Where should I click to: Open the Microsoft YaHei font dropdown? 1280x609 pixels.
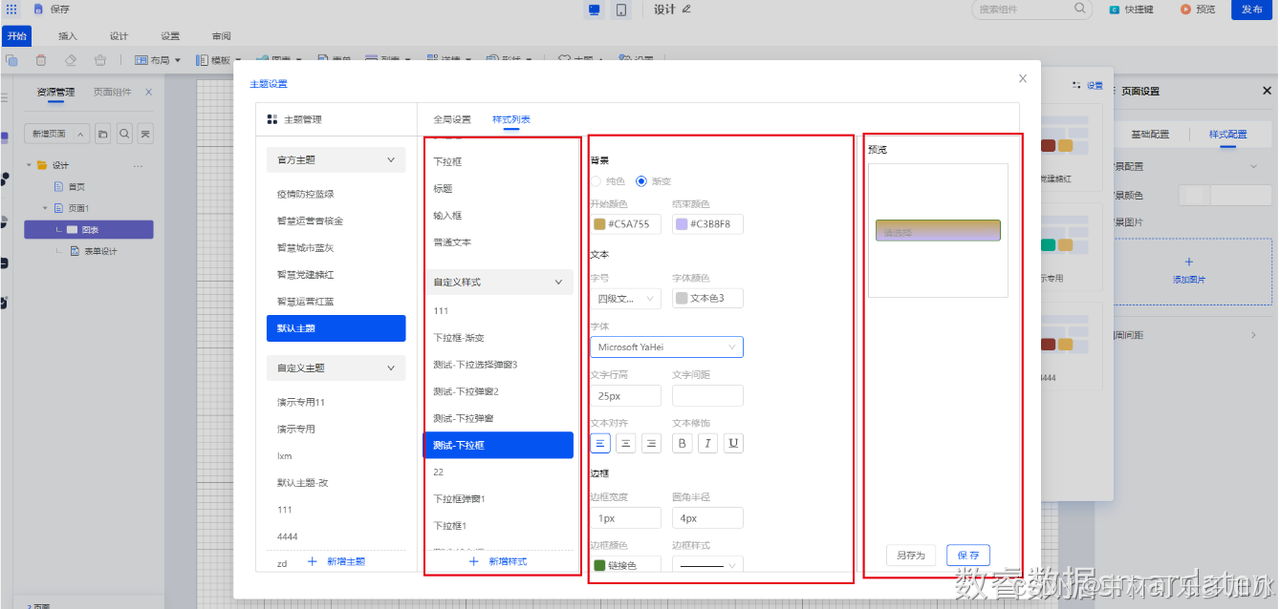[x=666, y=347]
